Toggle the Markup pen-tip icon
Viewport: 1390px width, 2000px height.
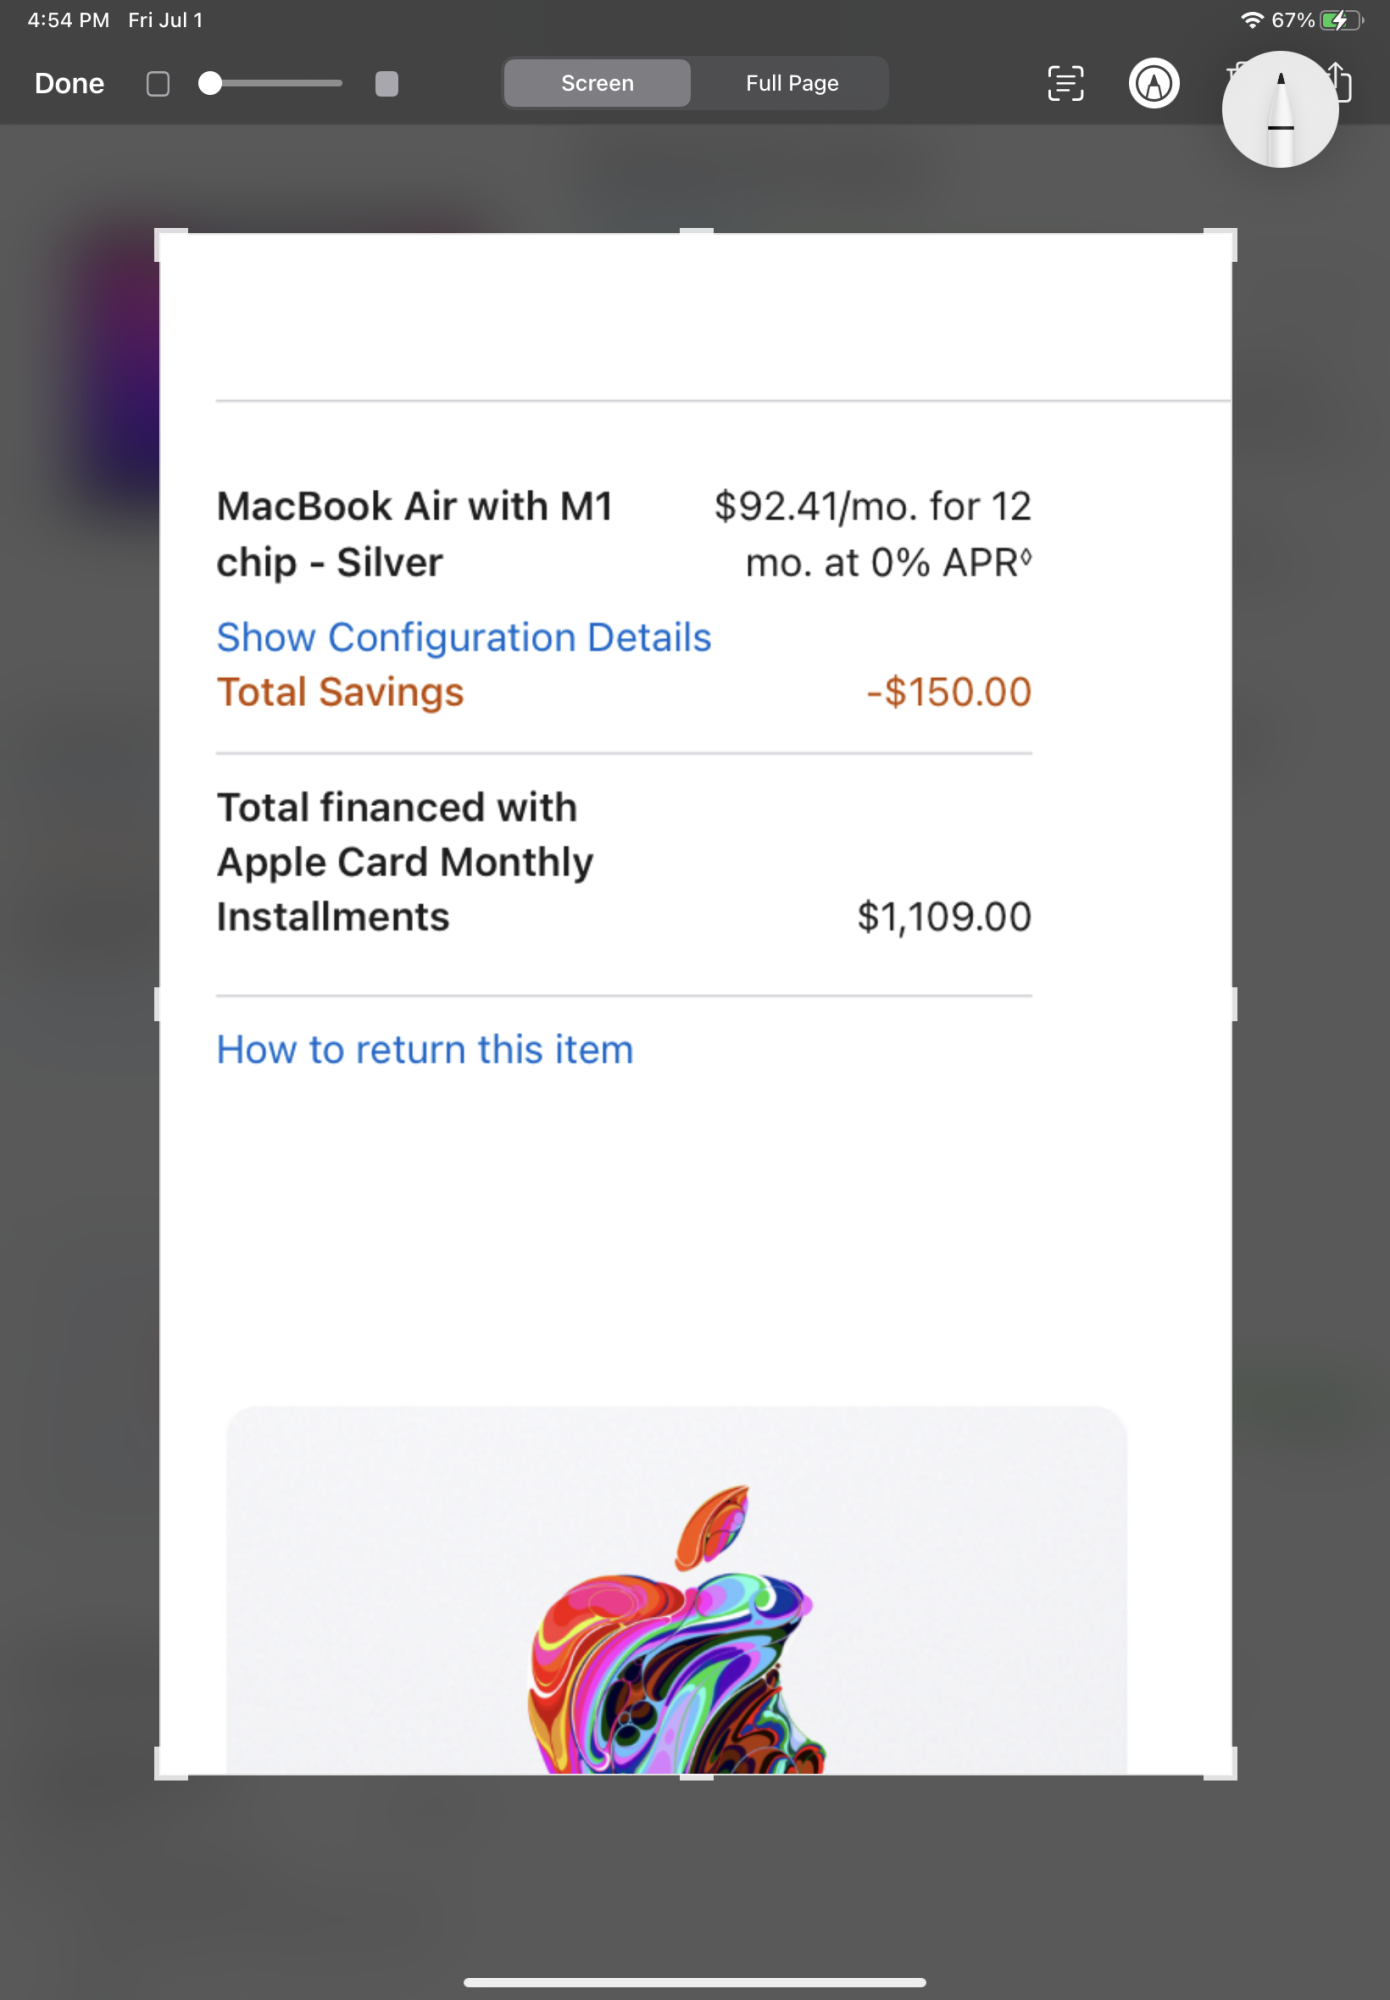(x=1154, y=83)
